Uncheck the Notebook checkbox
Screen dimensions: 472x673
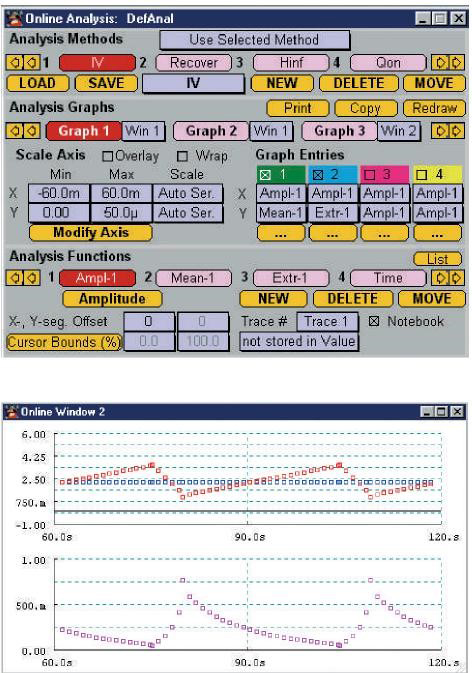[x=374, y=321]
